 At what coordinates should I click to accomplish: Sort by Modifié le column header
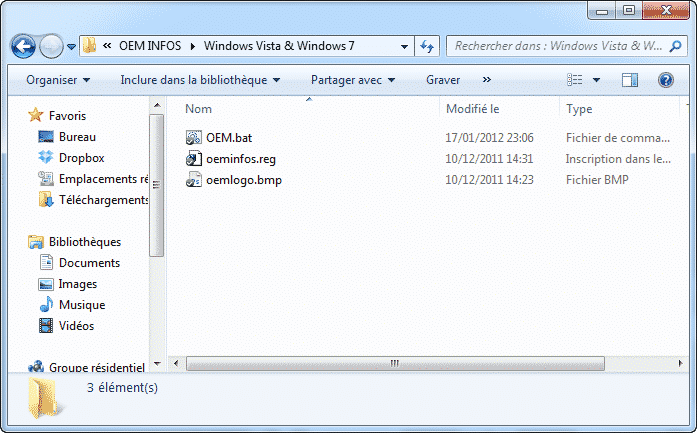499,109
